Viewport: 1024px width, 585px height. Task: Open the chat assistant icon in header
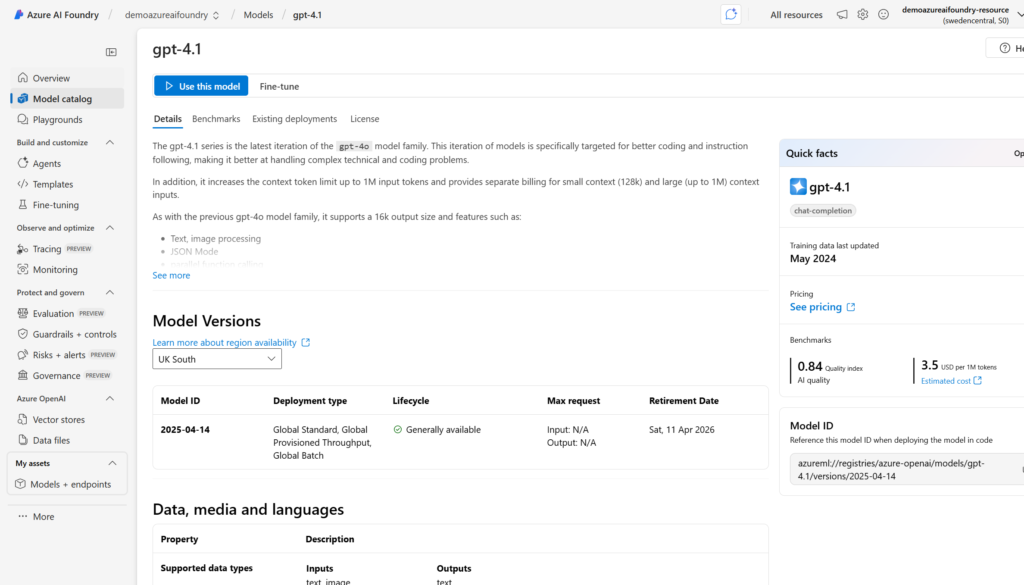click(731, 14)
